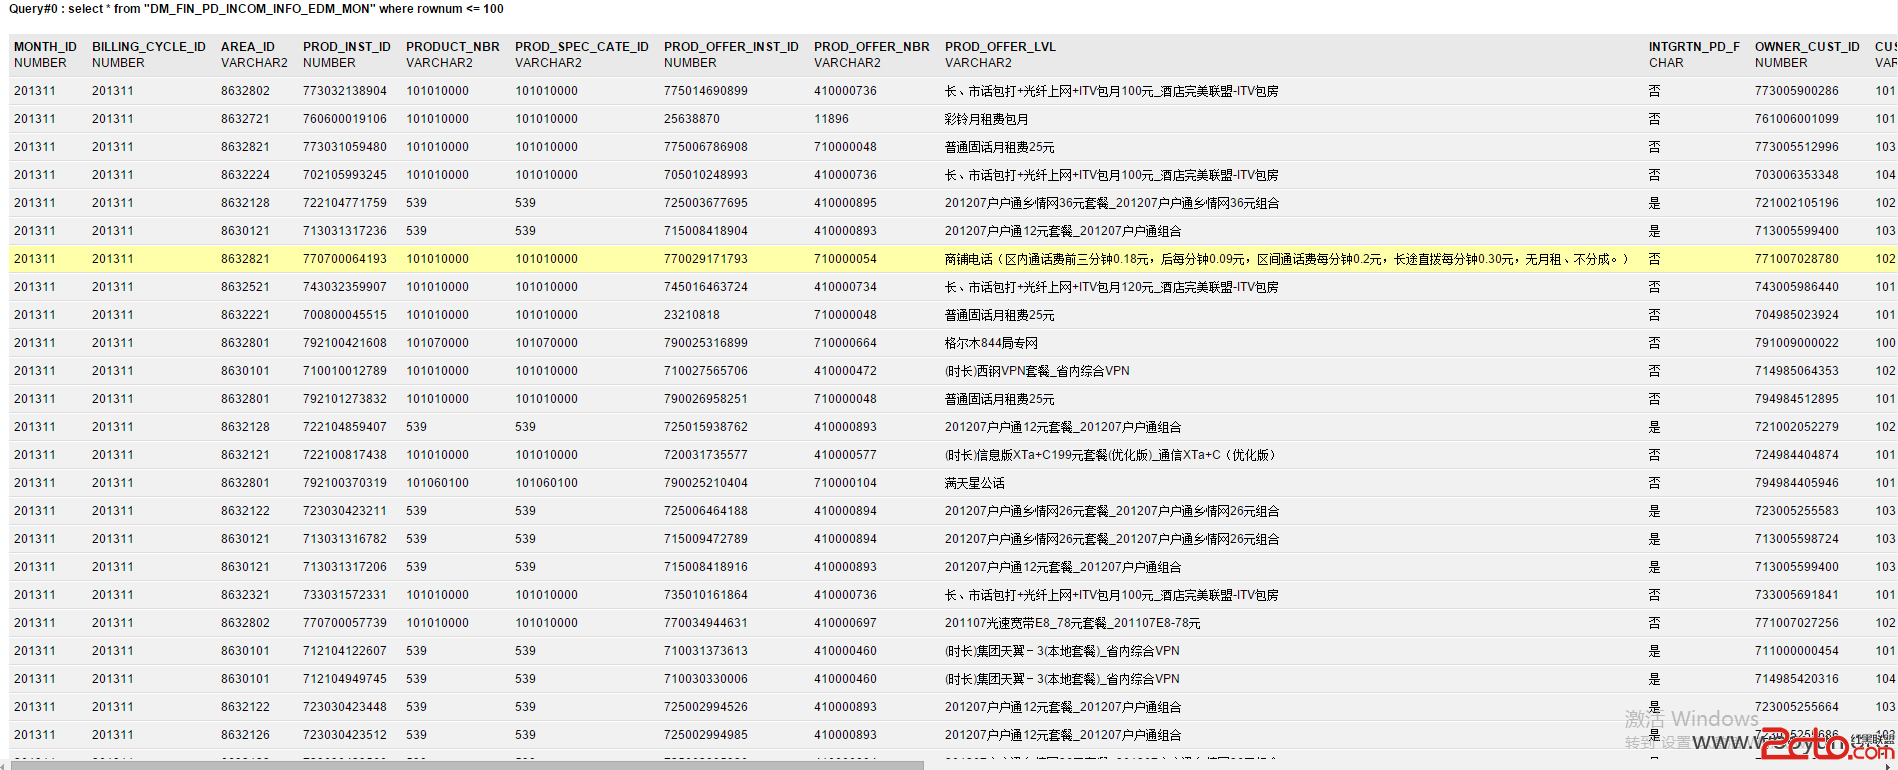The height and width of the screenshot is (770, 1898).
Task: Click the highlighted cell 770700064193
Action: (345, 259)
